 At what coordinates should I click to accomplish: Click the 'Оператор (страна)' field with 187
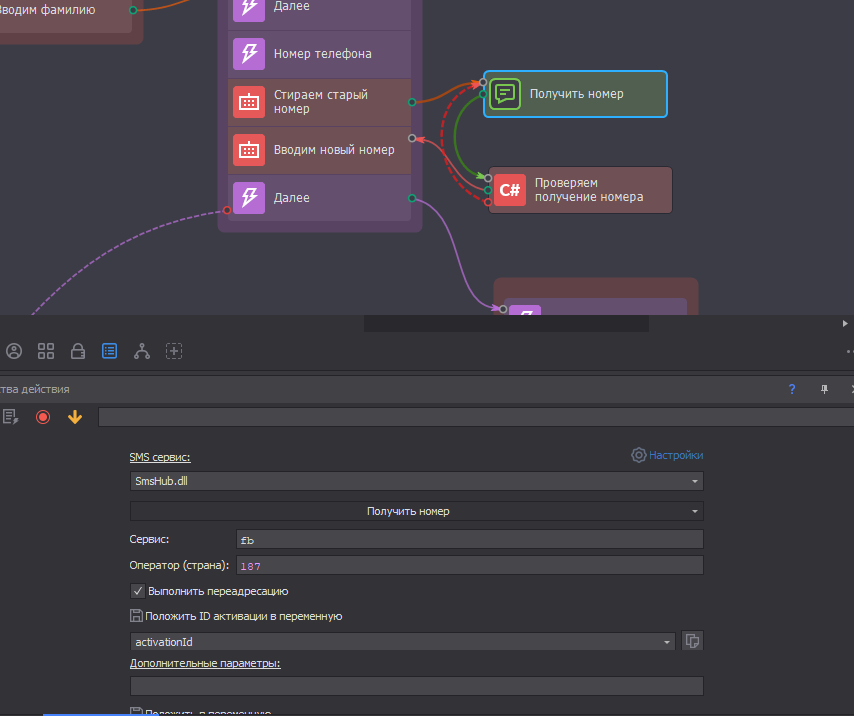click(469, 565)
